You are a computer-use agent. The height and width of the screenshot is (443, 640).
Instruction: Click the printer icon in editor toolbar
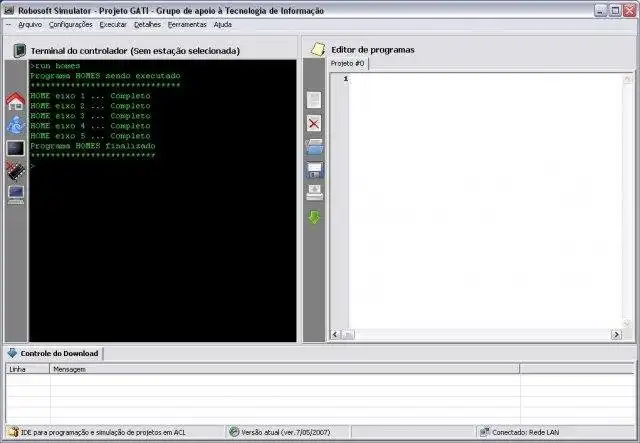click(x=314, y=193)
